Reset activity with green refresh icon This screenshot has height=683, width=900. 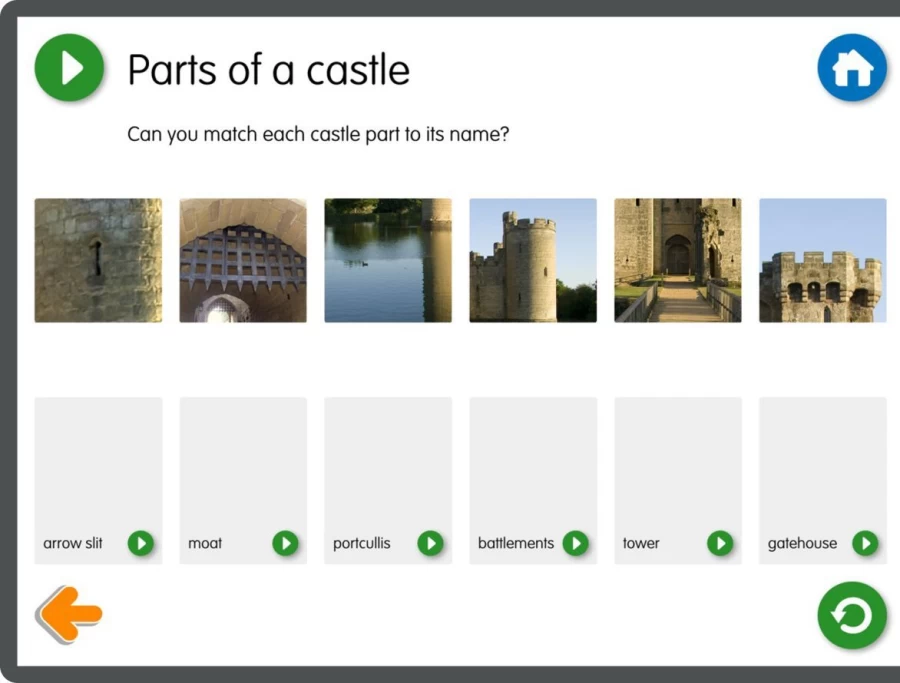(852, 615)
